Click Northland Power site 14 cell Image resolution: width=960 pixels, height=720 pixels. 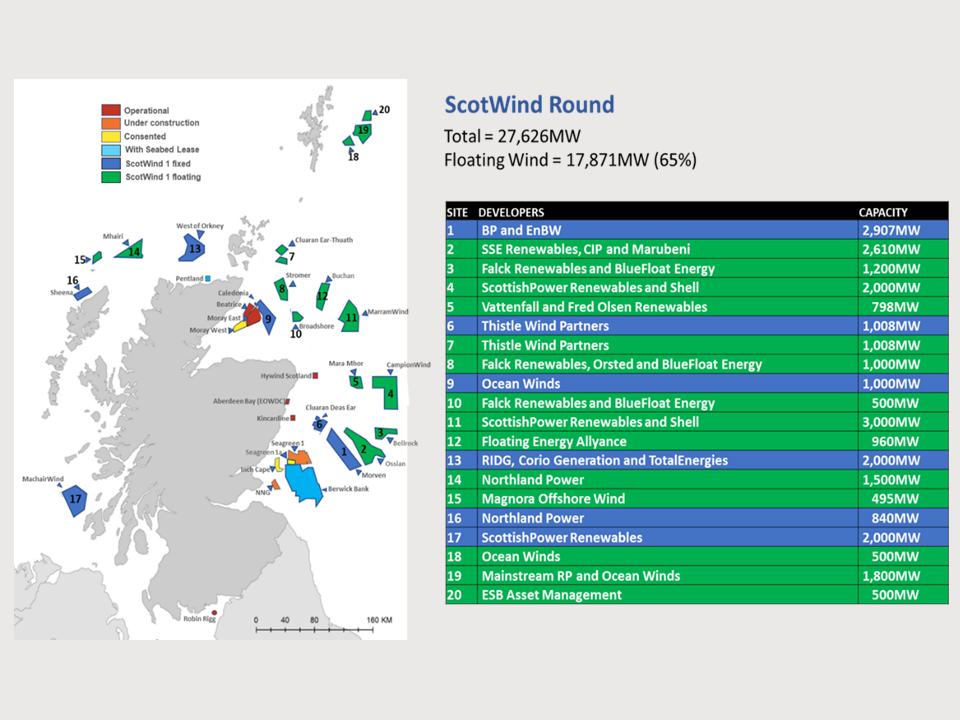tap(667, 480)
